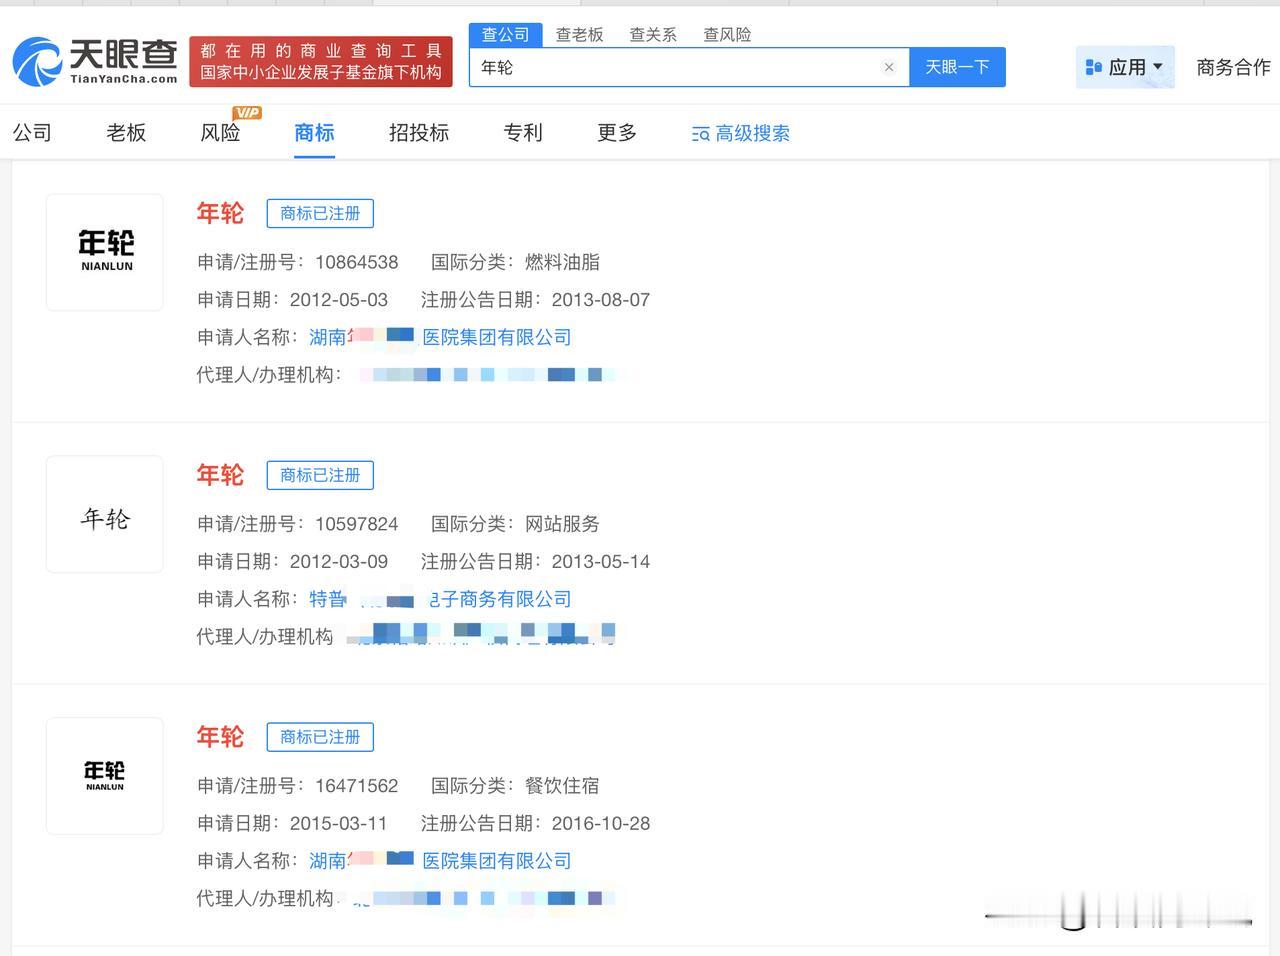Switch to the 专利 category tab
The height and width of the screenshot is (956, 1280).
pos(523,132)
